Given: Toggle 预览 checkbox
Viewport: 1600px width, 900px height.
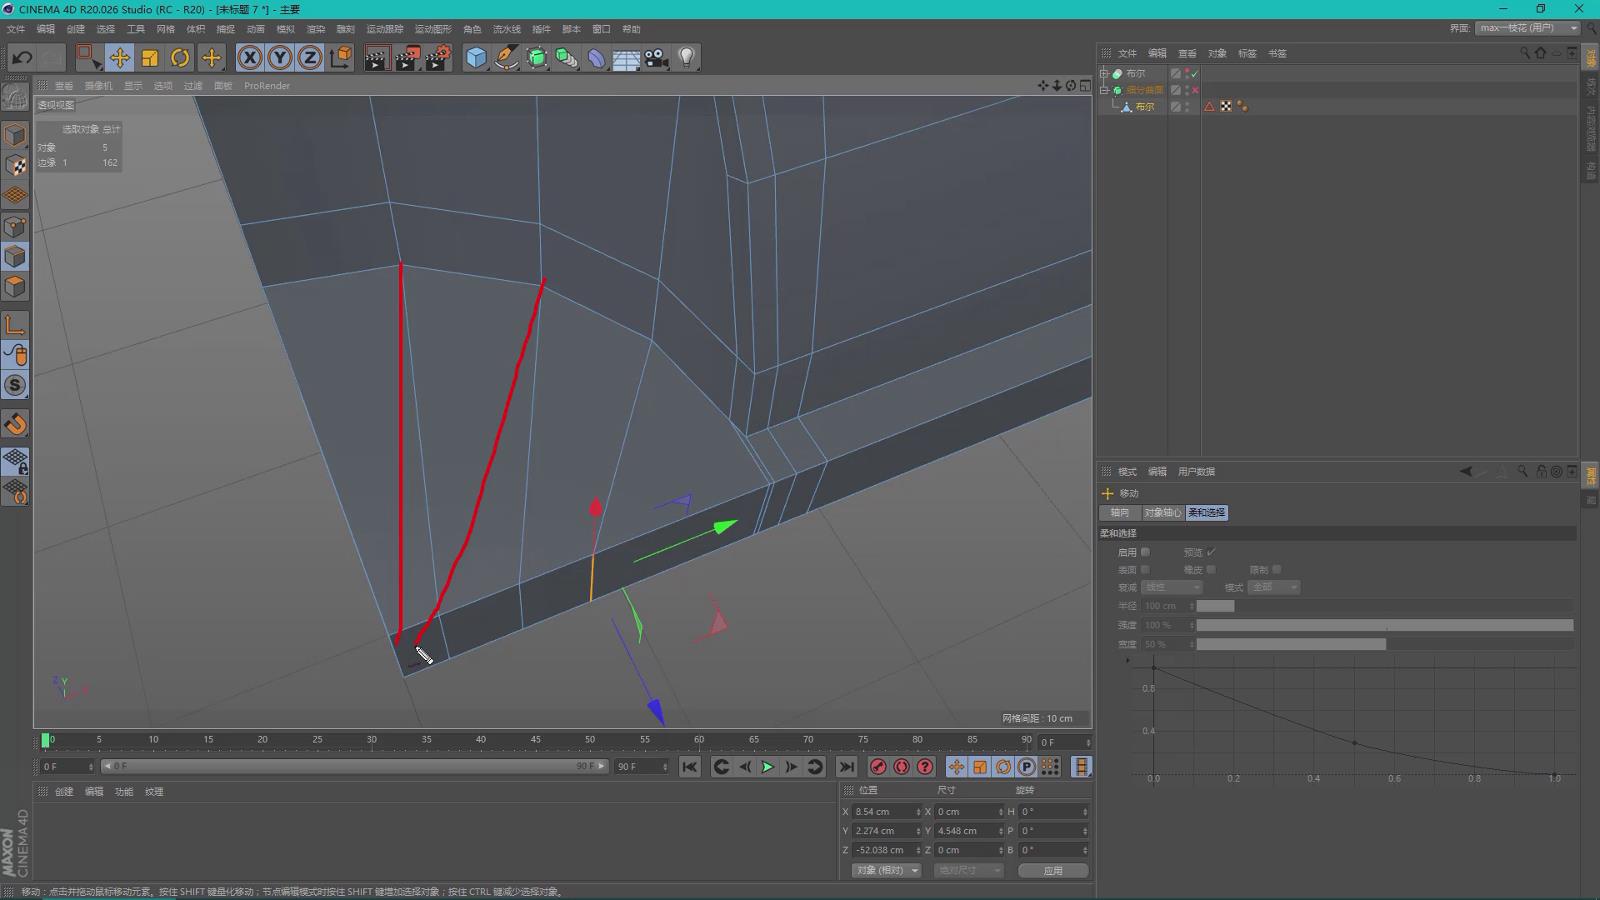Looking at the screenshot, I should [x=1211, y=552].
